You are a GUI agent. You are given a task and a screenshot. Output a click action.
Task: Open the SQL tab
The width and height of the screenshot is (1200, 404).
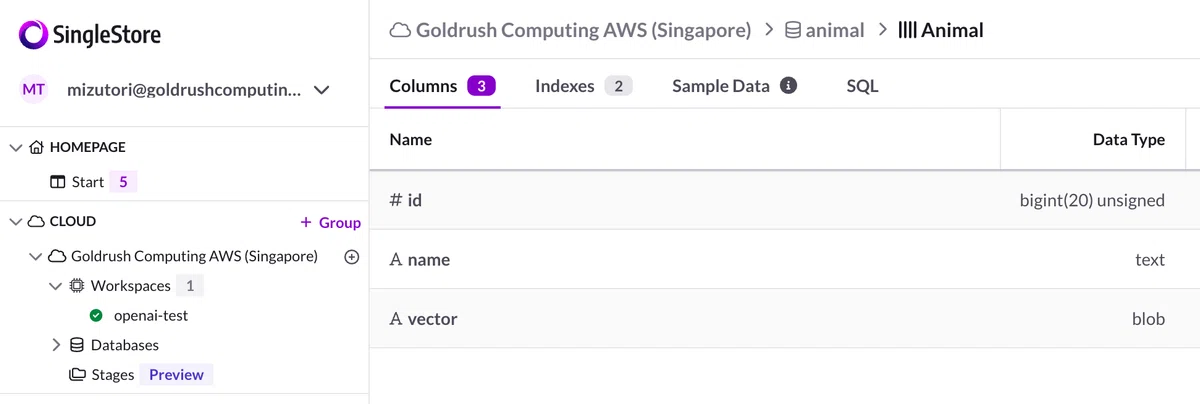(862, 86)
